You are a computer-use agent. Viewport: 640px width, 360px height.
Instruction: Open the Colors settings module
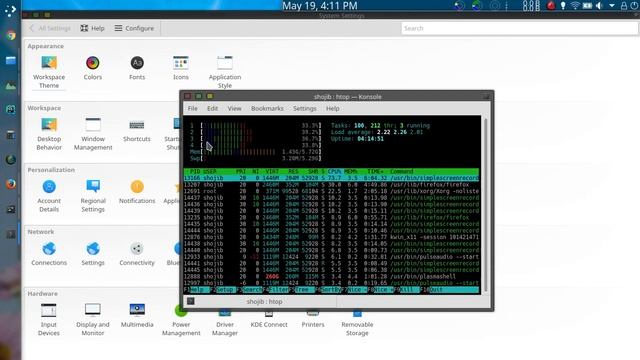93,68
